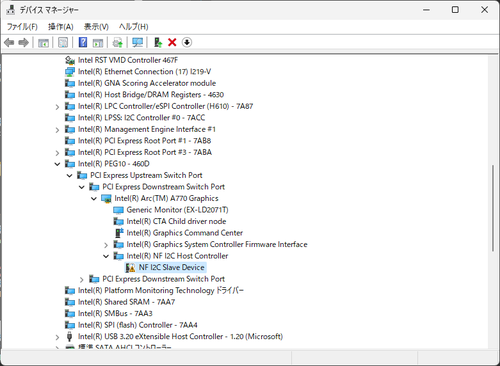Open the blue Help question-mark icon
The height and width of the screenshot is (366, 500).
coord(83,42)
